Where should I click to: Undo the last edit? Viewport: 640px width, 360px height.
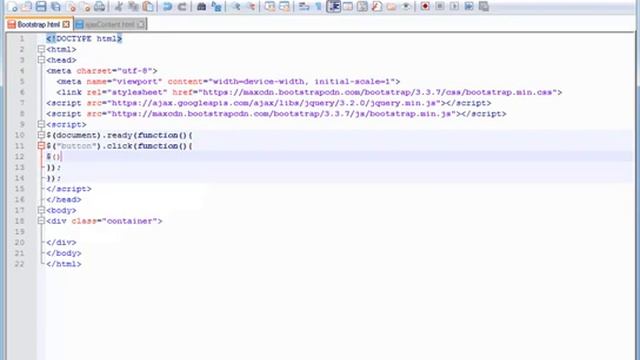pyautogui.click(x=167, y=6)
